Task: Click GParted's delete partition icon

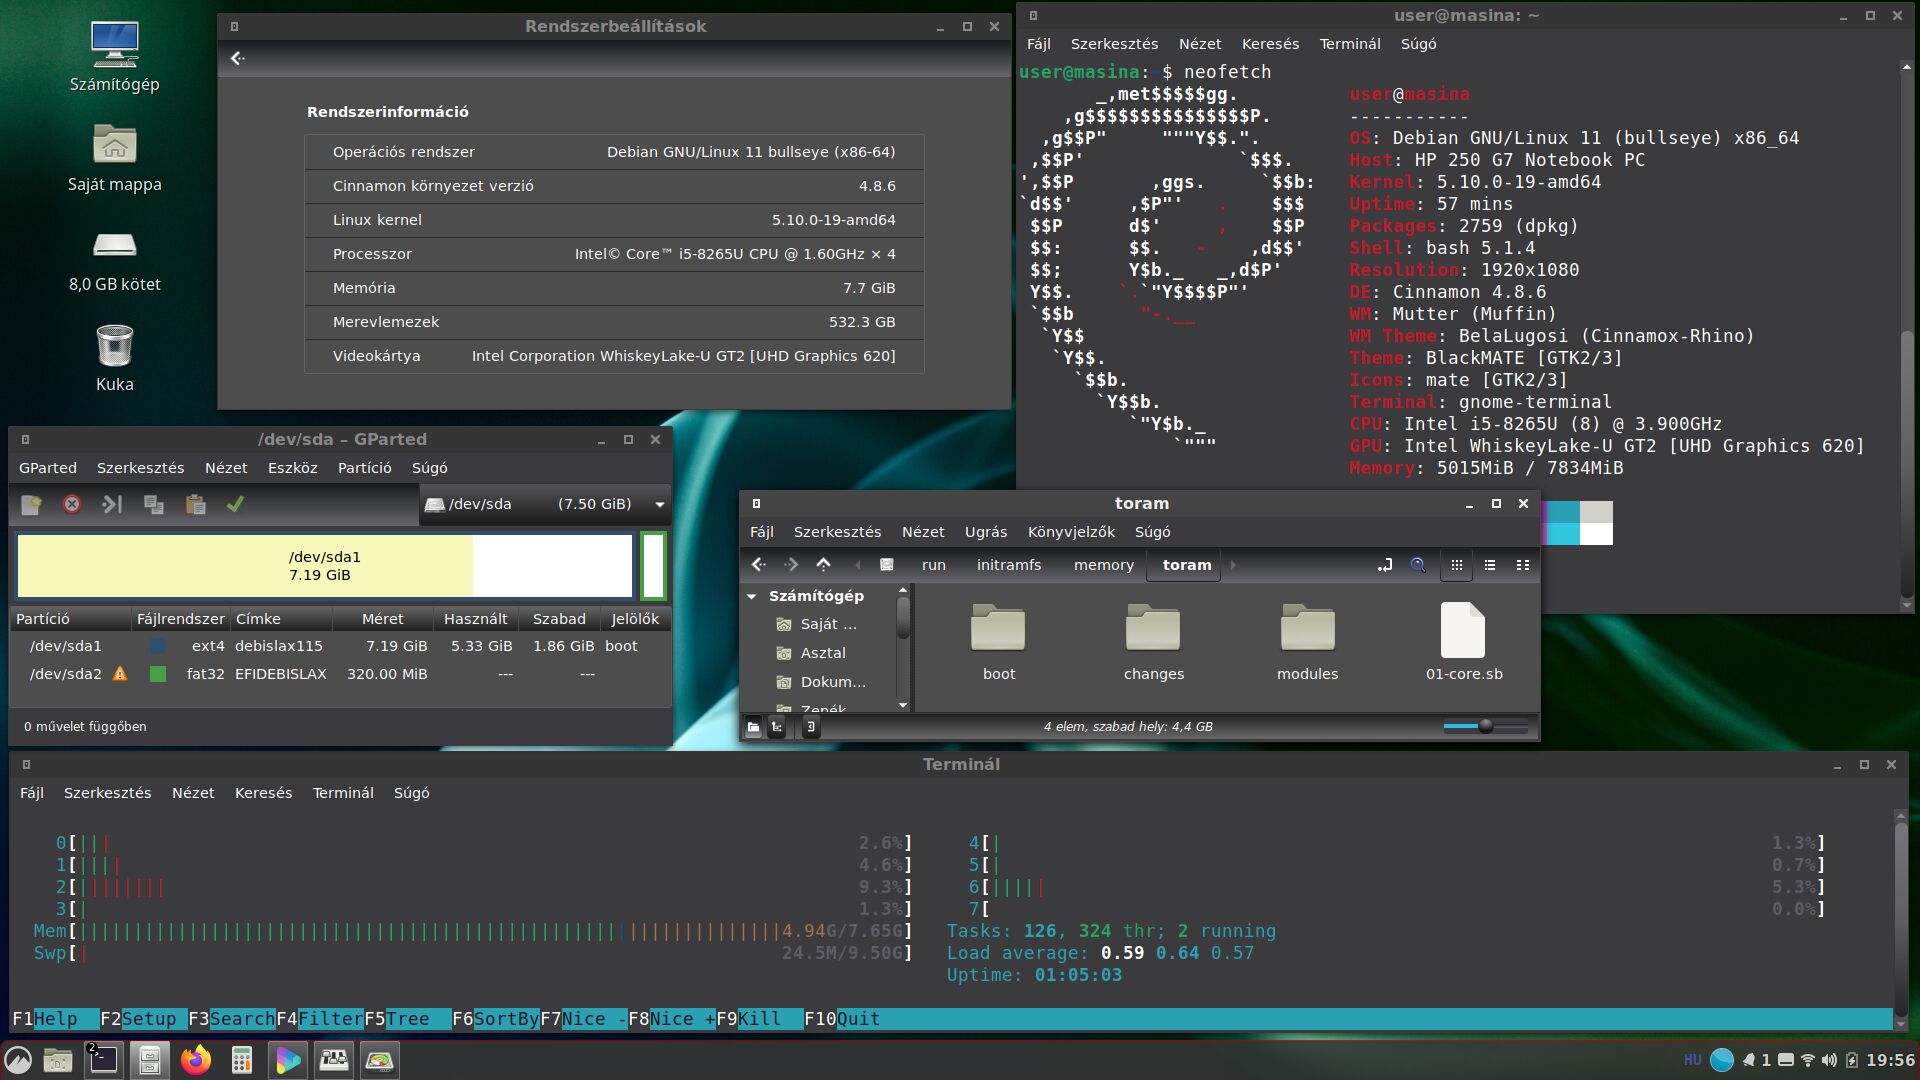Action: (x=72, y=505)
